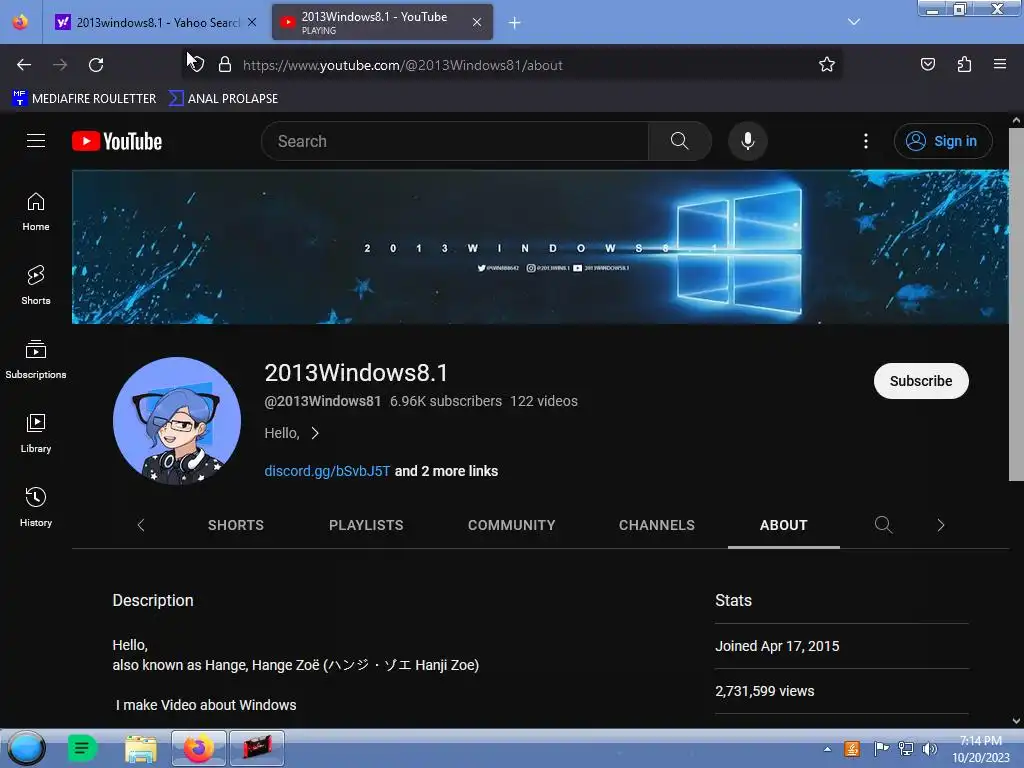List all tabs dropdown arrow
The image size is (1024, 768).
coord(854,22)
